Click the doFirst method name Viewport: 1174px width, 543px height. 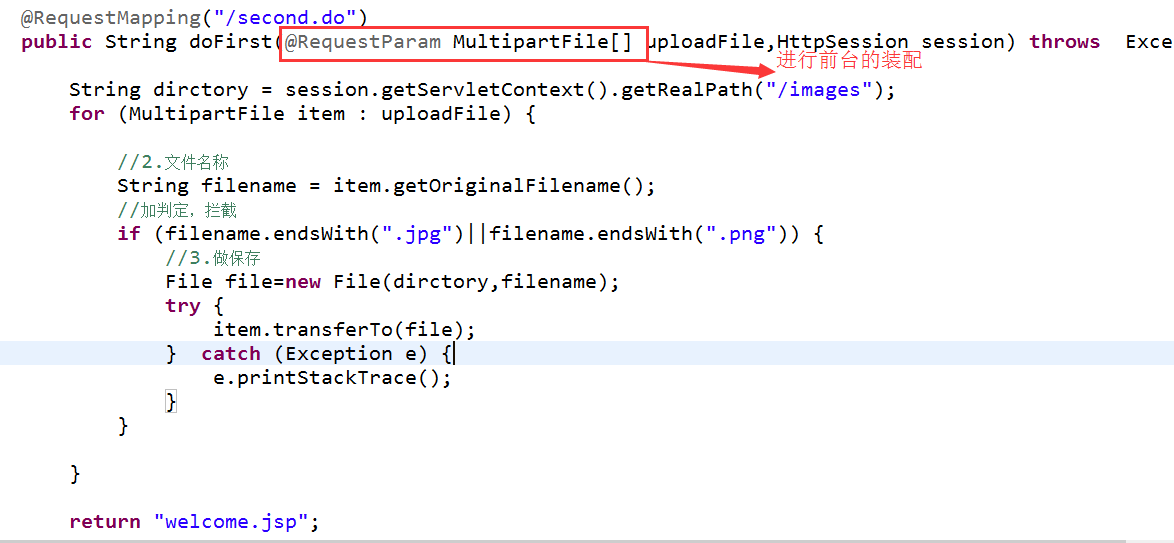[231, 41]
